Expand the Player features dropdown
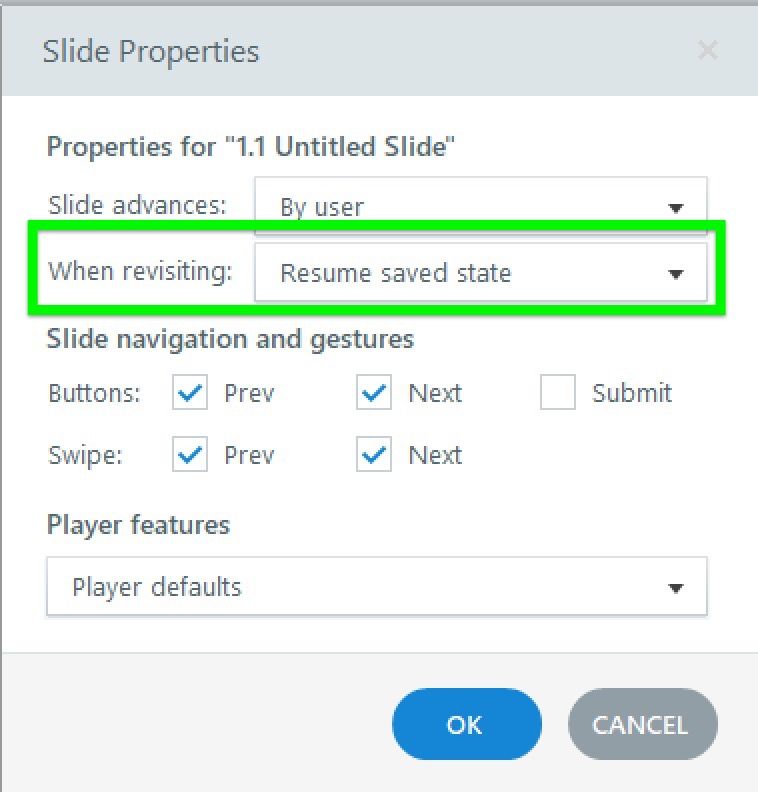The height and width of the screenshot is (792, 758). pyautogui.click(x=376, y=586)
